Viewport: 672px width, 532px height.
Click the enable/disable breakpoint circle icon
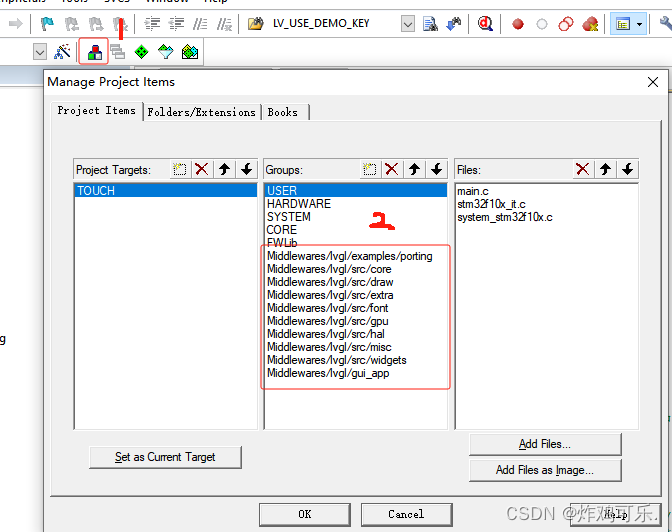(542, 24)
